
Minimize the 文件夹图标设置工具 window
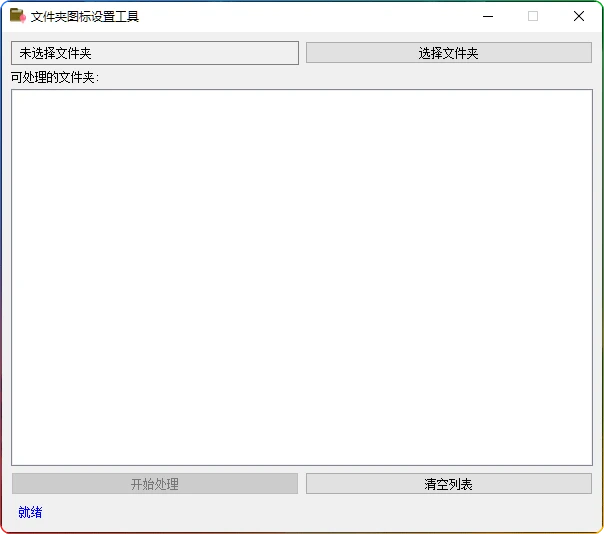[488, 16]
